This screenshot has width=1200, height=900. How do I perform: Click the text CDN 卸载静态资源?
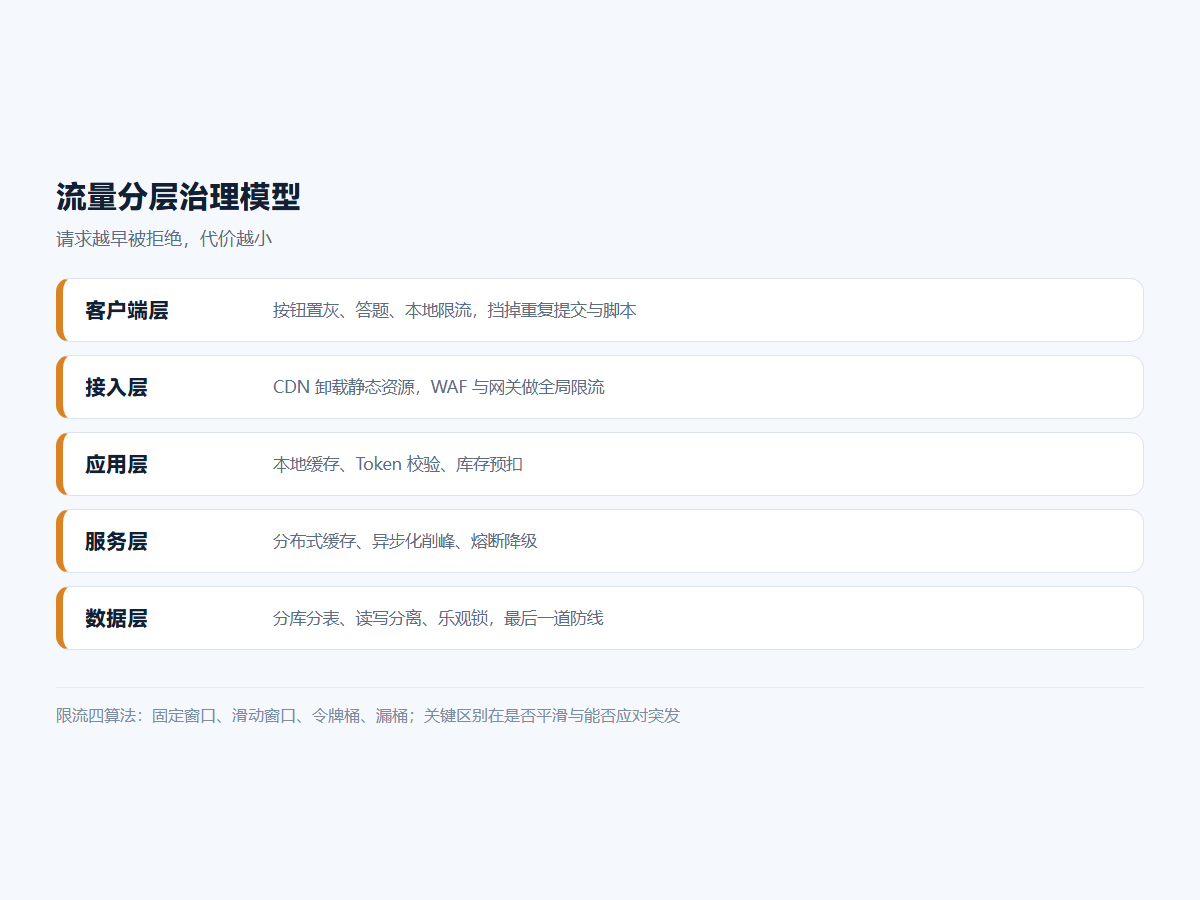tap(344, 387)
